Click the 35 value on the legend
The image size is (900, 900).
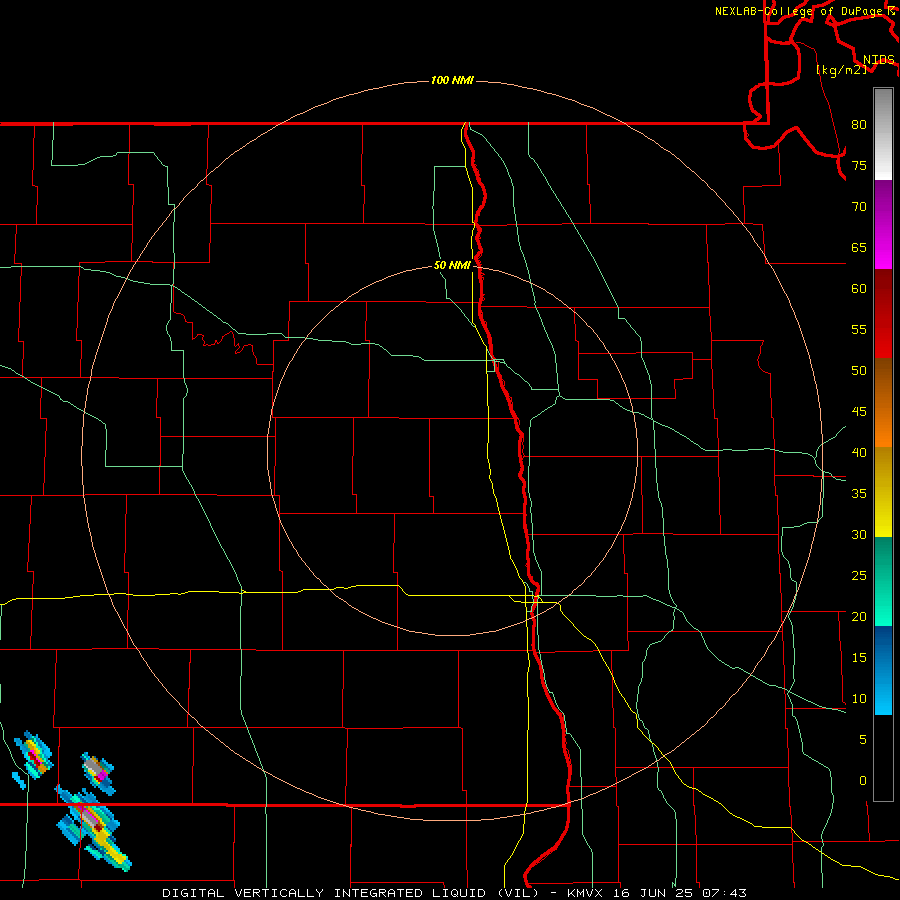(x=859, y=494)
